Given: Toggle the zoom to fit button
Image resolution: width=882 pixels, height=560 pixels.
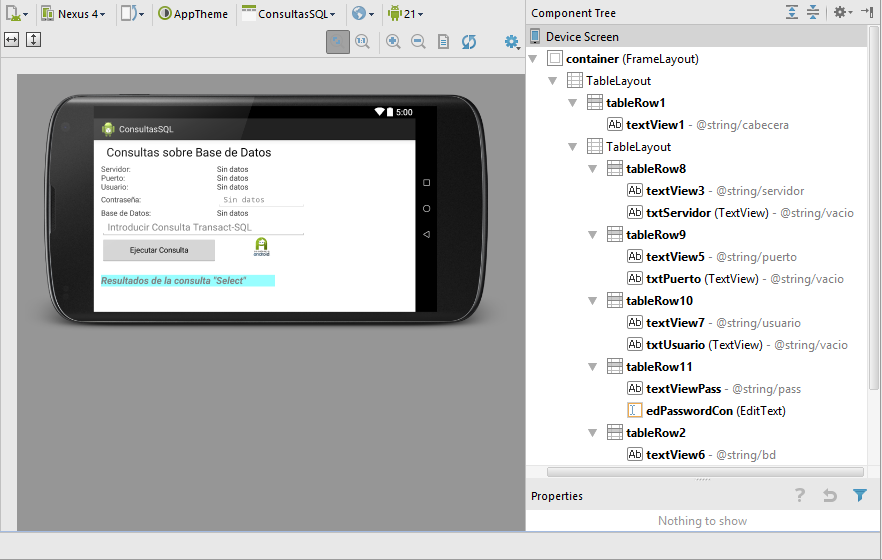Looking at the screenshot, I should point(338,42).
